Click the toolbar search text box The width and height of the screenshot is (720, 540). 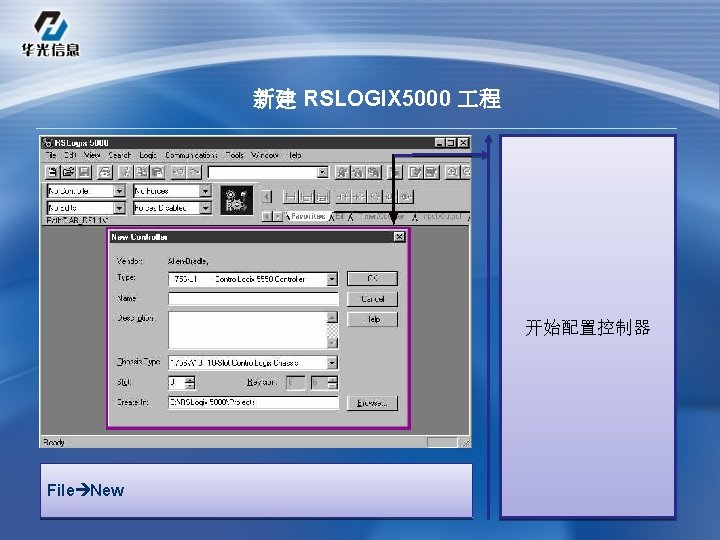coord(263,172)
